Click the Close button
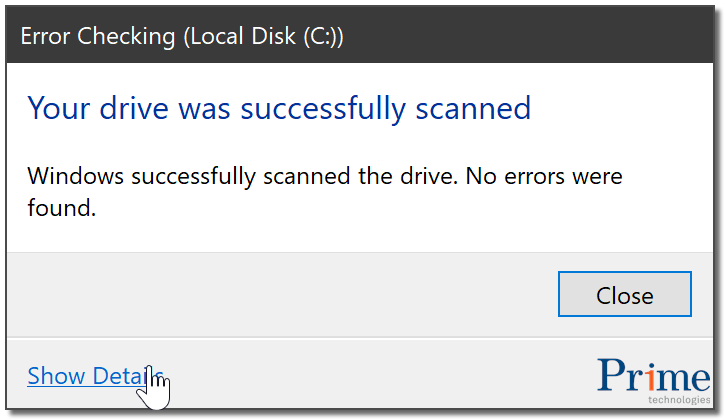Image resolution: width=725 pixels, height=420 pixels. [x=624, y=295]
